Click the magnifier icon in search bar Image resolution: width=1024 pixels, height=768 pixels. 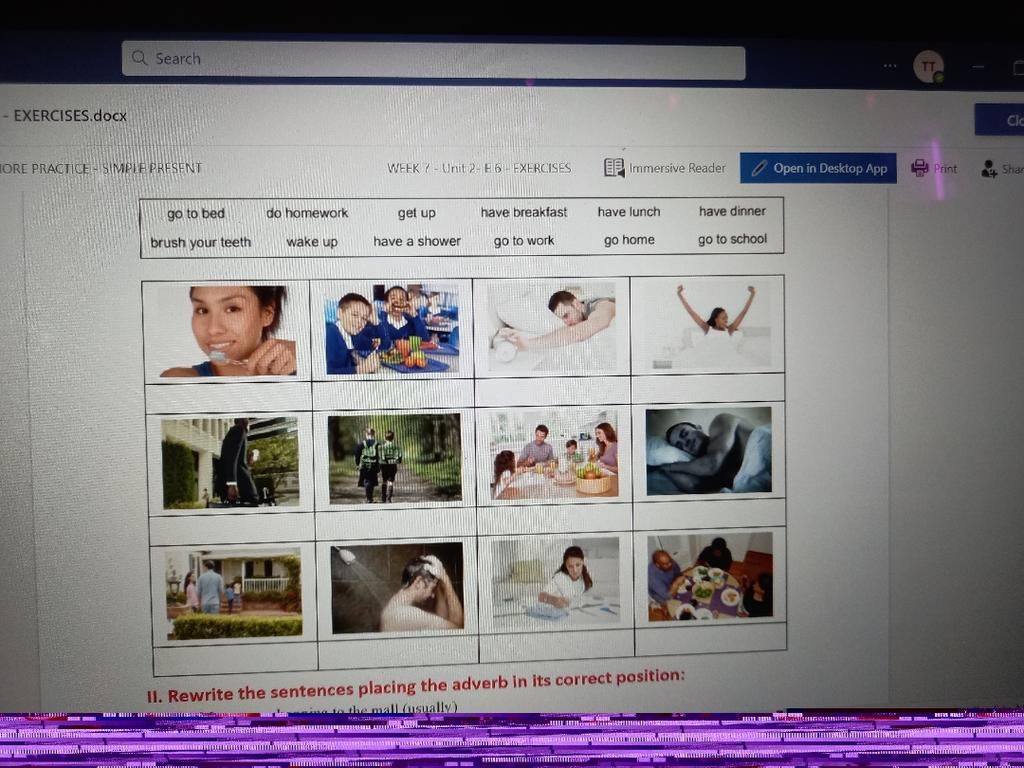click(139, 57)
